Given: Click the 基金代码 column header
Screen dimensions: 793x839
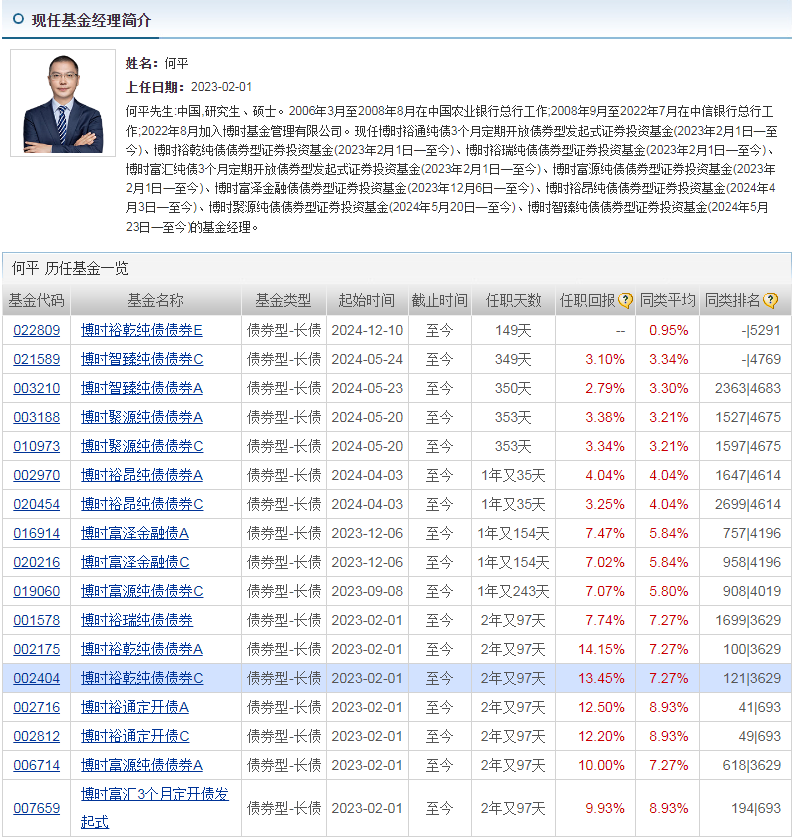Looking at the screenshot, I should [36, 301].
